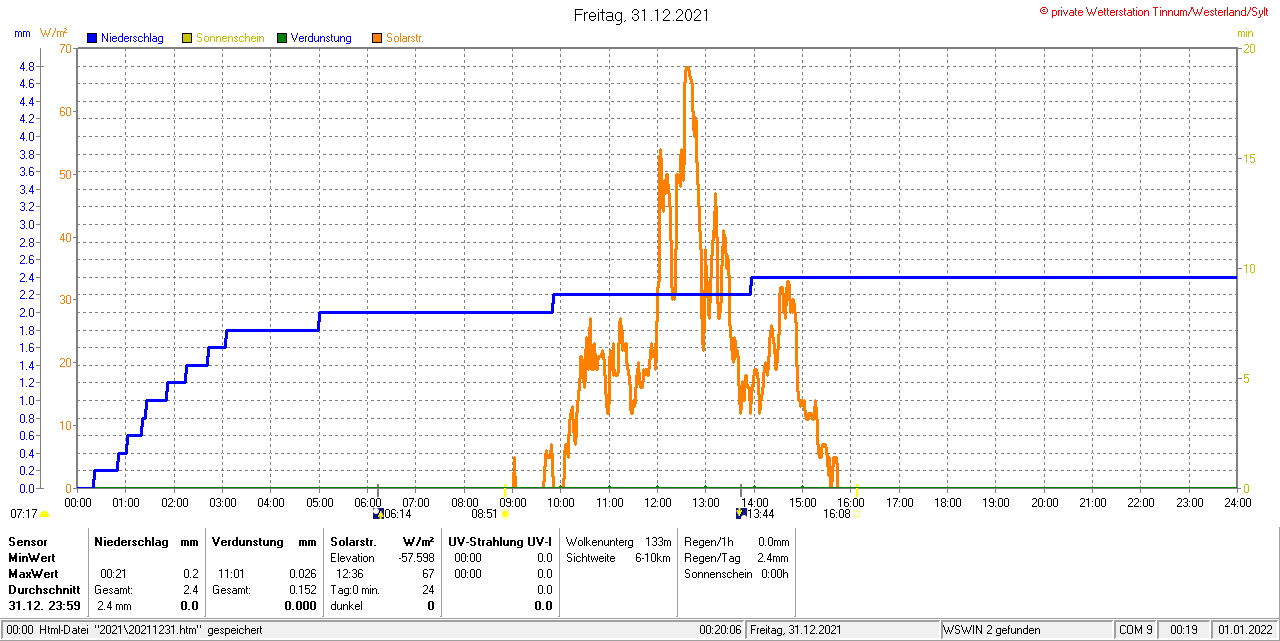Click the sun icon next to 08:51

504,514
